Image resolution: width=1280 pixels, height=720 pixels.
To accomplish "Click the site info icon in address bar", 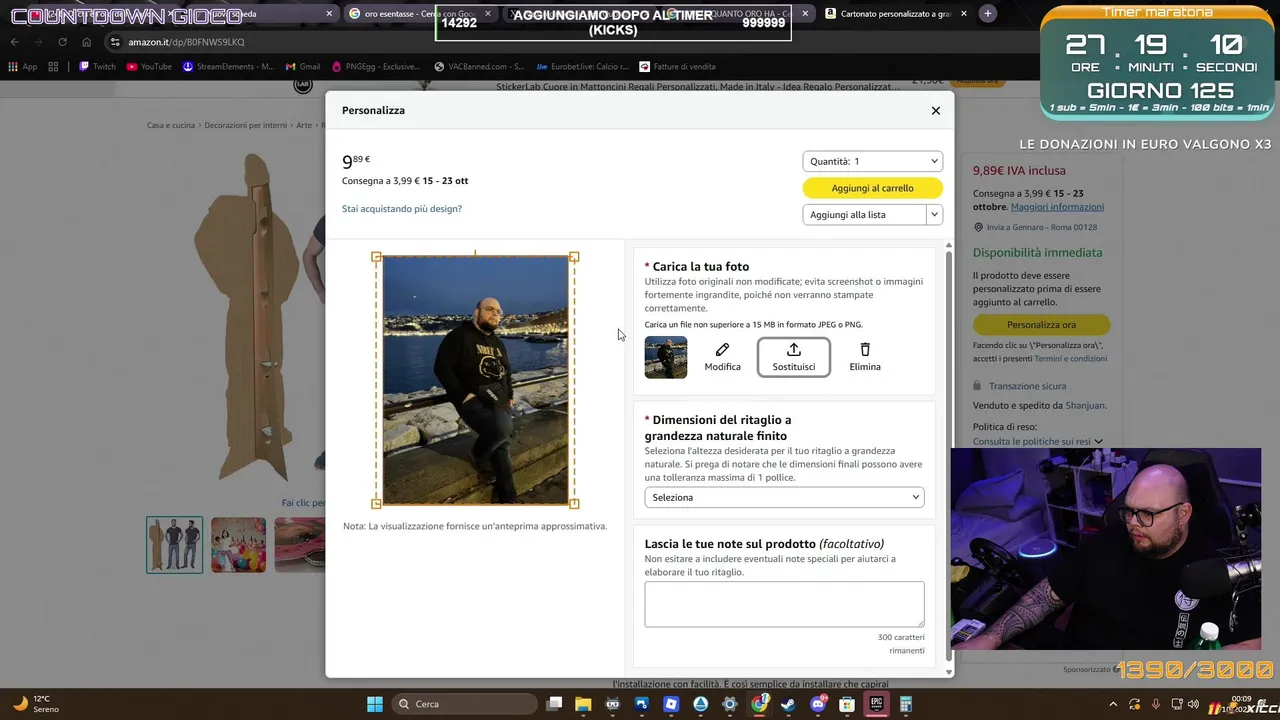I will [115, 42].
